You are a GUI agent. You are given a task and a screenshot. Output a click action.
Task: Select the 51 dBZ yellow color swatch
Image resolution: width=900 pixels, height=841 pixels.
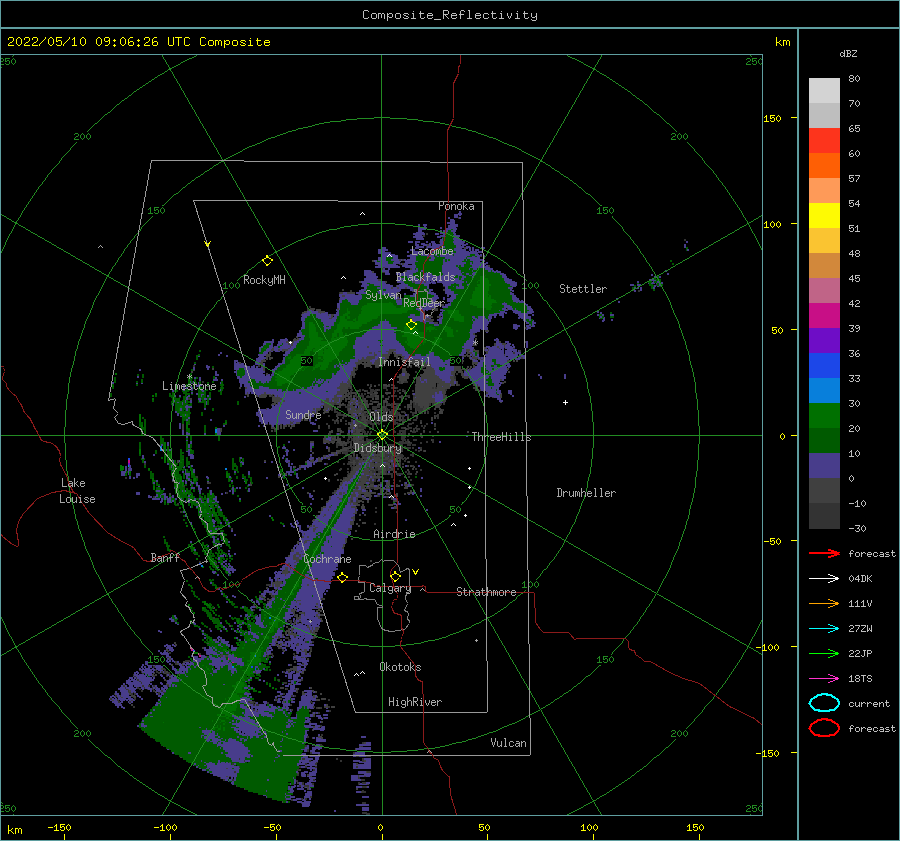click(x=824, y=215)
